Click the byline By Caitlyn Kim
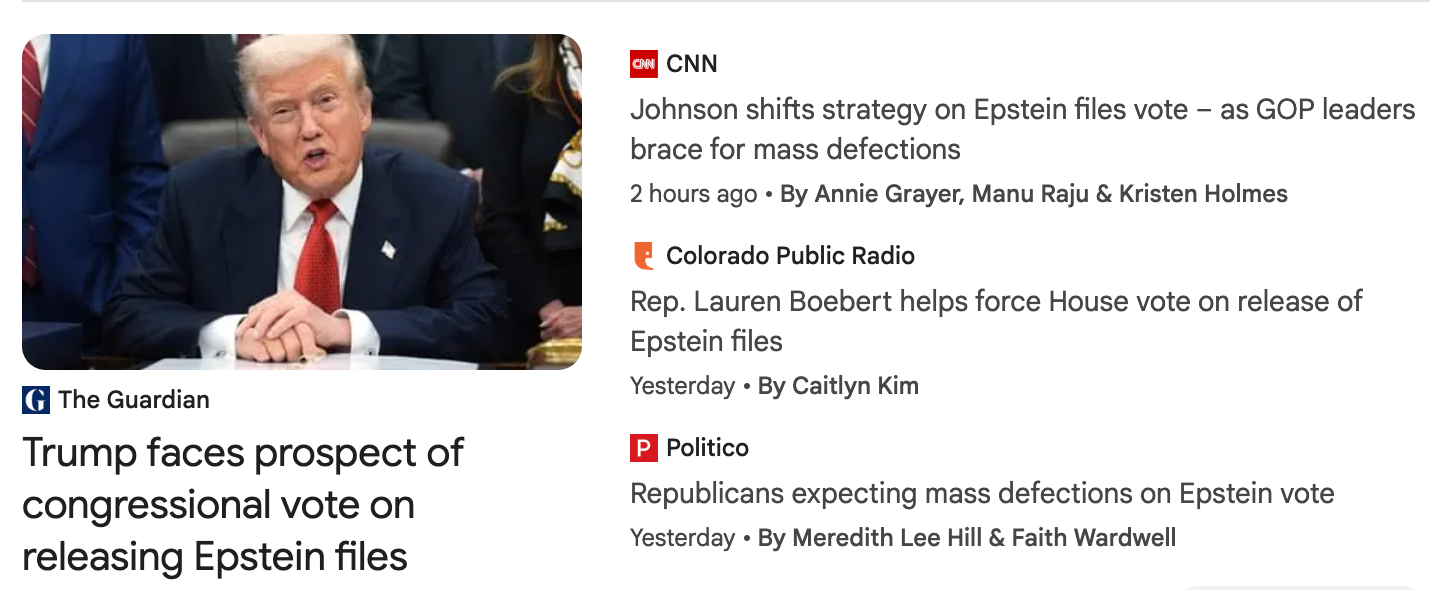The height and width of the screenshot is (590, 1450). tap(838, 386)
